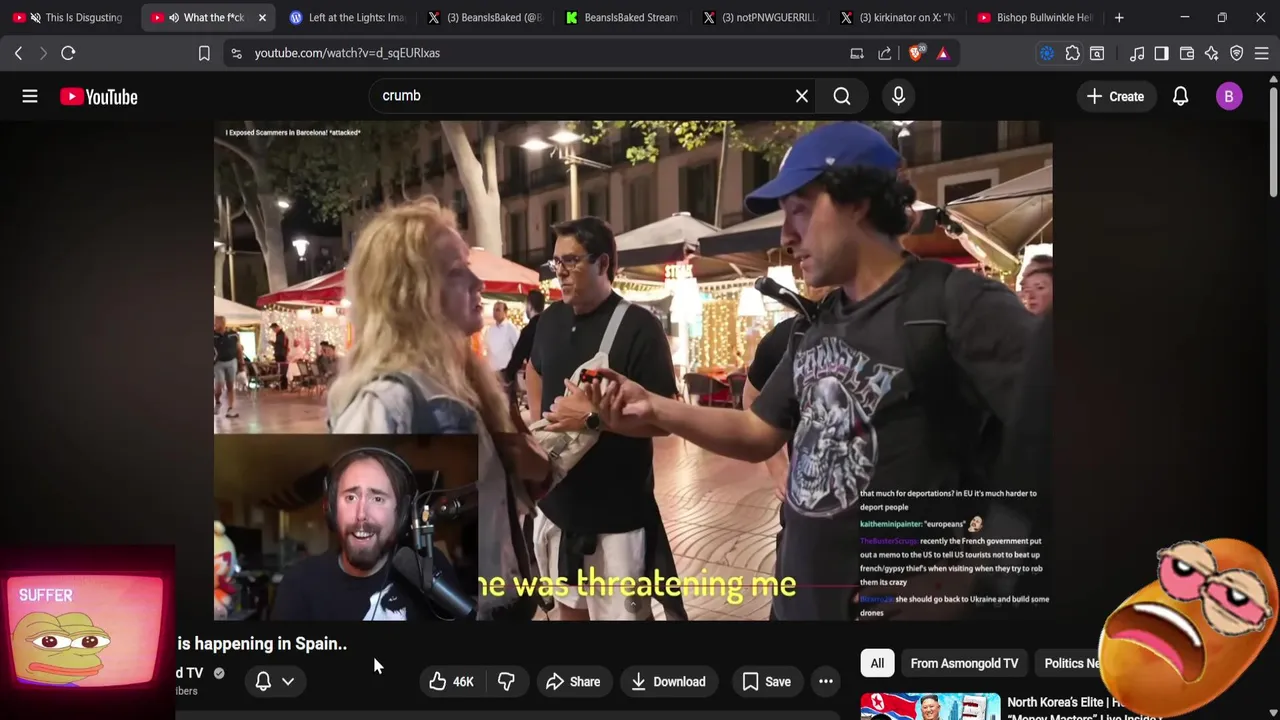The image size is (1280, 720).
Task: Bookmark this page
Action: [x=204, y=53]
